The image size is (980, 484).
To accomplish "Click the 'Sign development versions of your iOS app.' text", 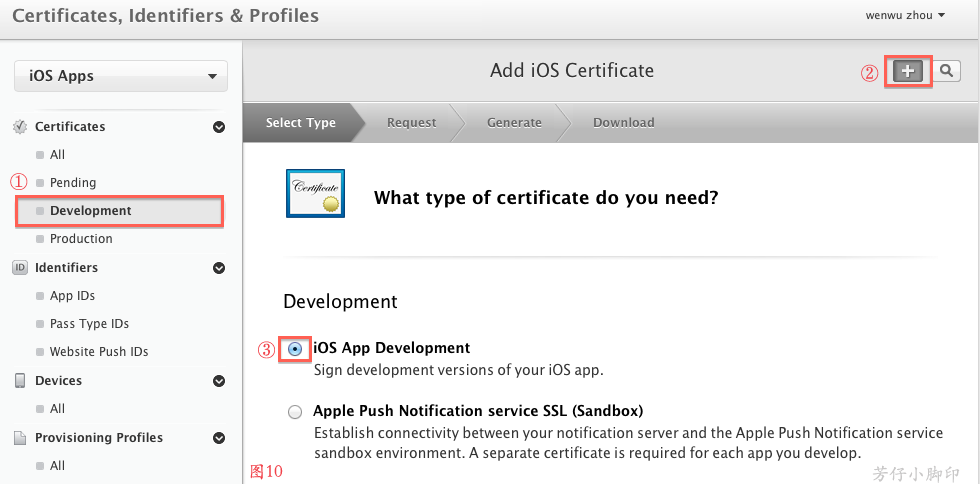I will [458, 370].
